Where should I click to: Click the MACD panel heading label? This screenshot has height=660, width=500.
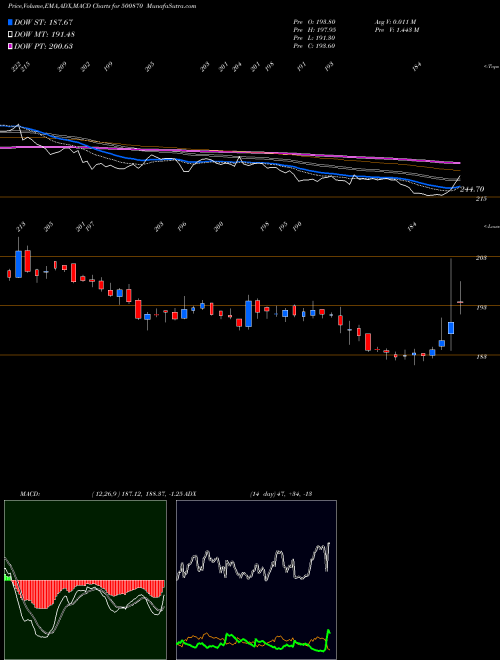coord(30,494)
